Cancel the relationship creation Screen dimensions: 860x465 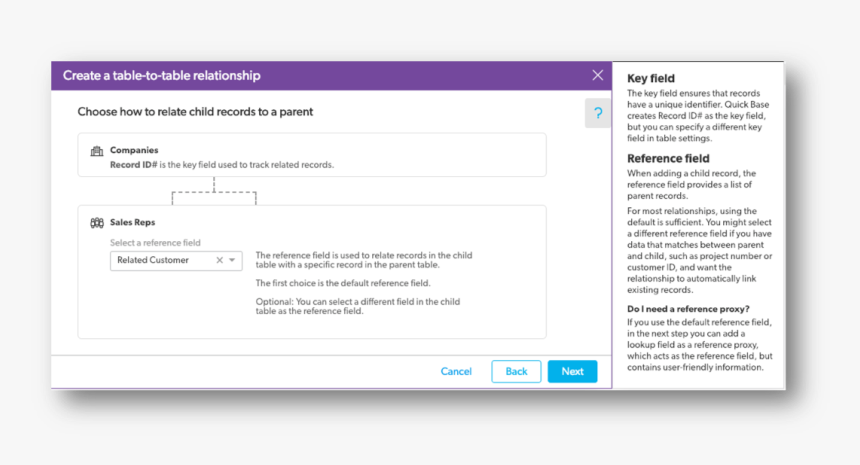pos(456,371)
